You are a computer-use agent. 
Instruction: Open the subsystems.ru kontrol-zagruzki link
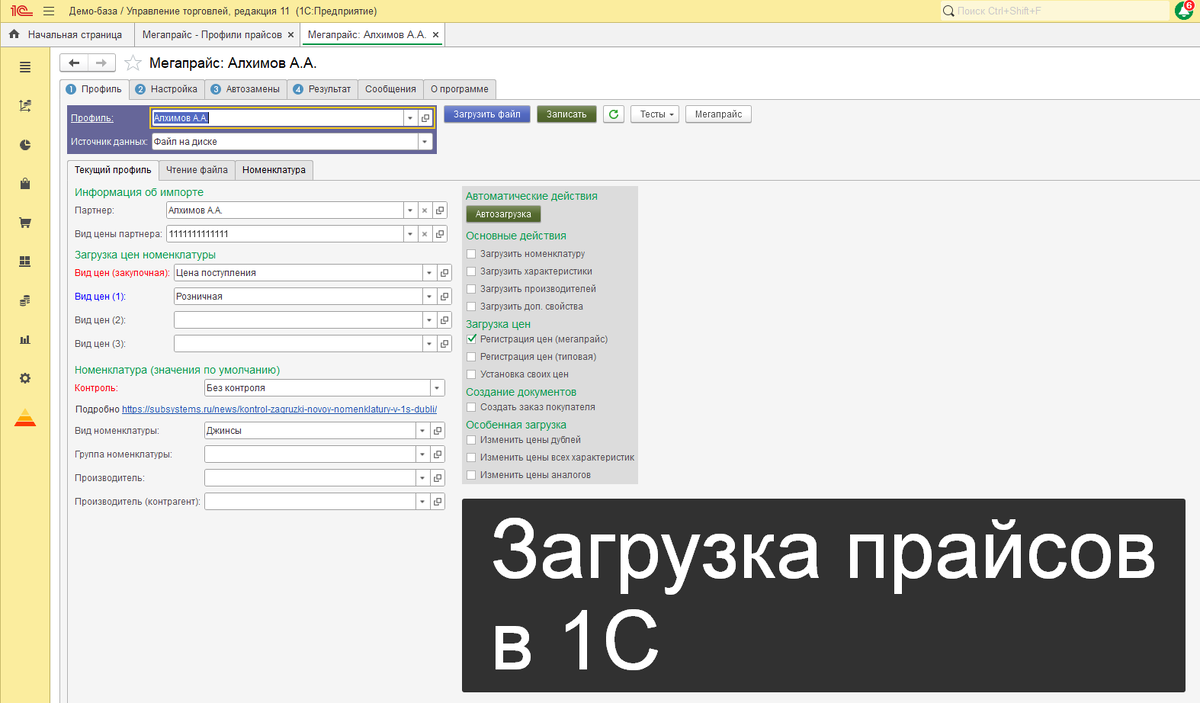click(280, 410)
